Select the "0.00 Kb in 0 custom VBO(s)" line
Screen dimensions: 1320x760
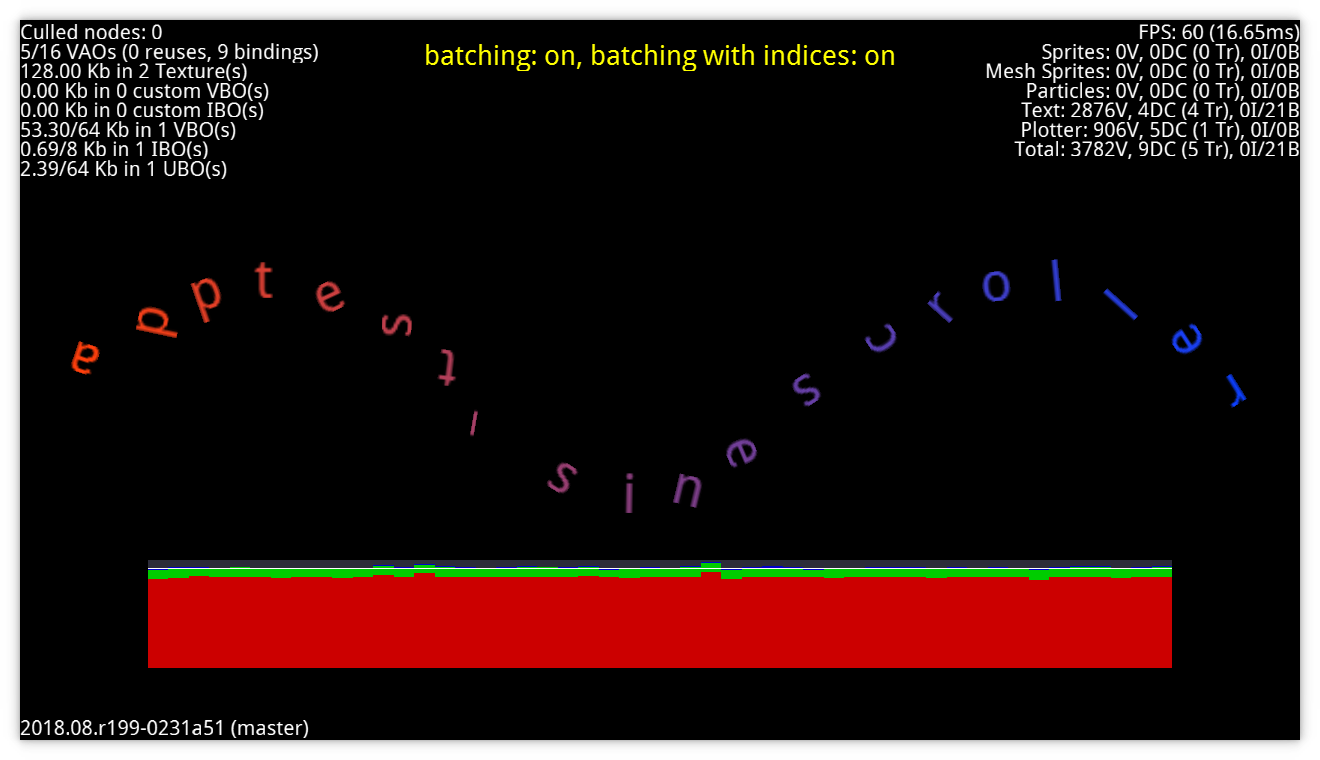(144, 90)
